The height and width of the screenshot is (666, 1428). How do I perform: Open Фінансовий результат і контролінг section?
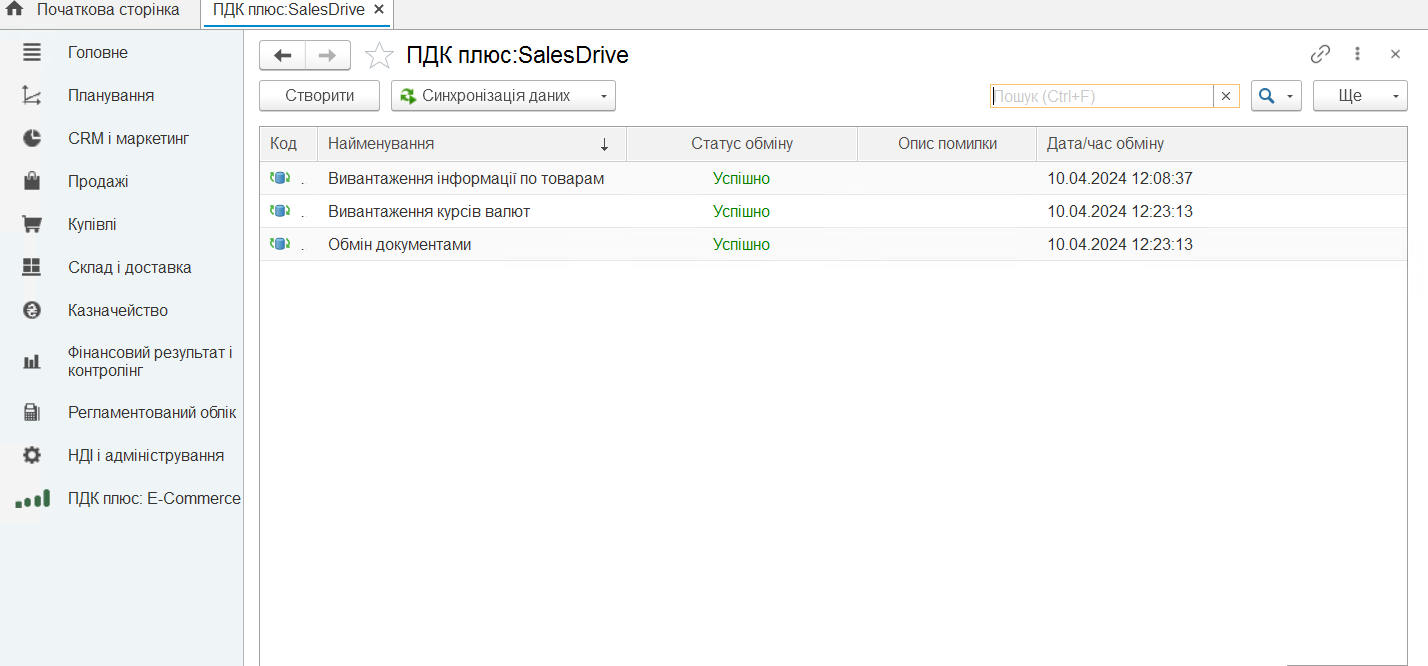pyautogui.click(x=150, y=361)
